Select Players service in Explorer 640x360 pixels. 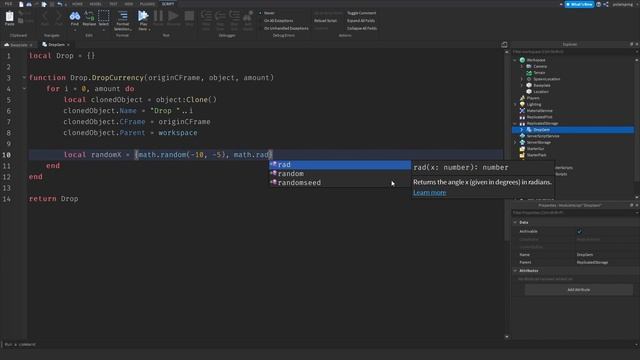click(533, 98)
